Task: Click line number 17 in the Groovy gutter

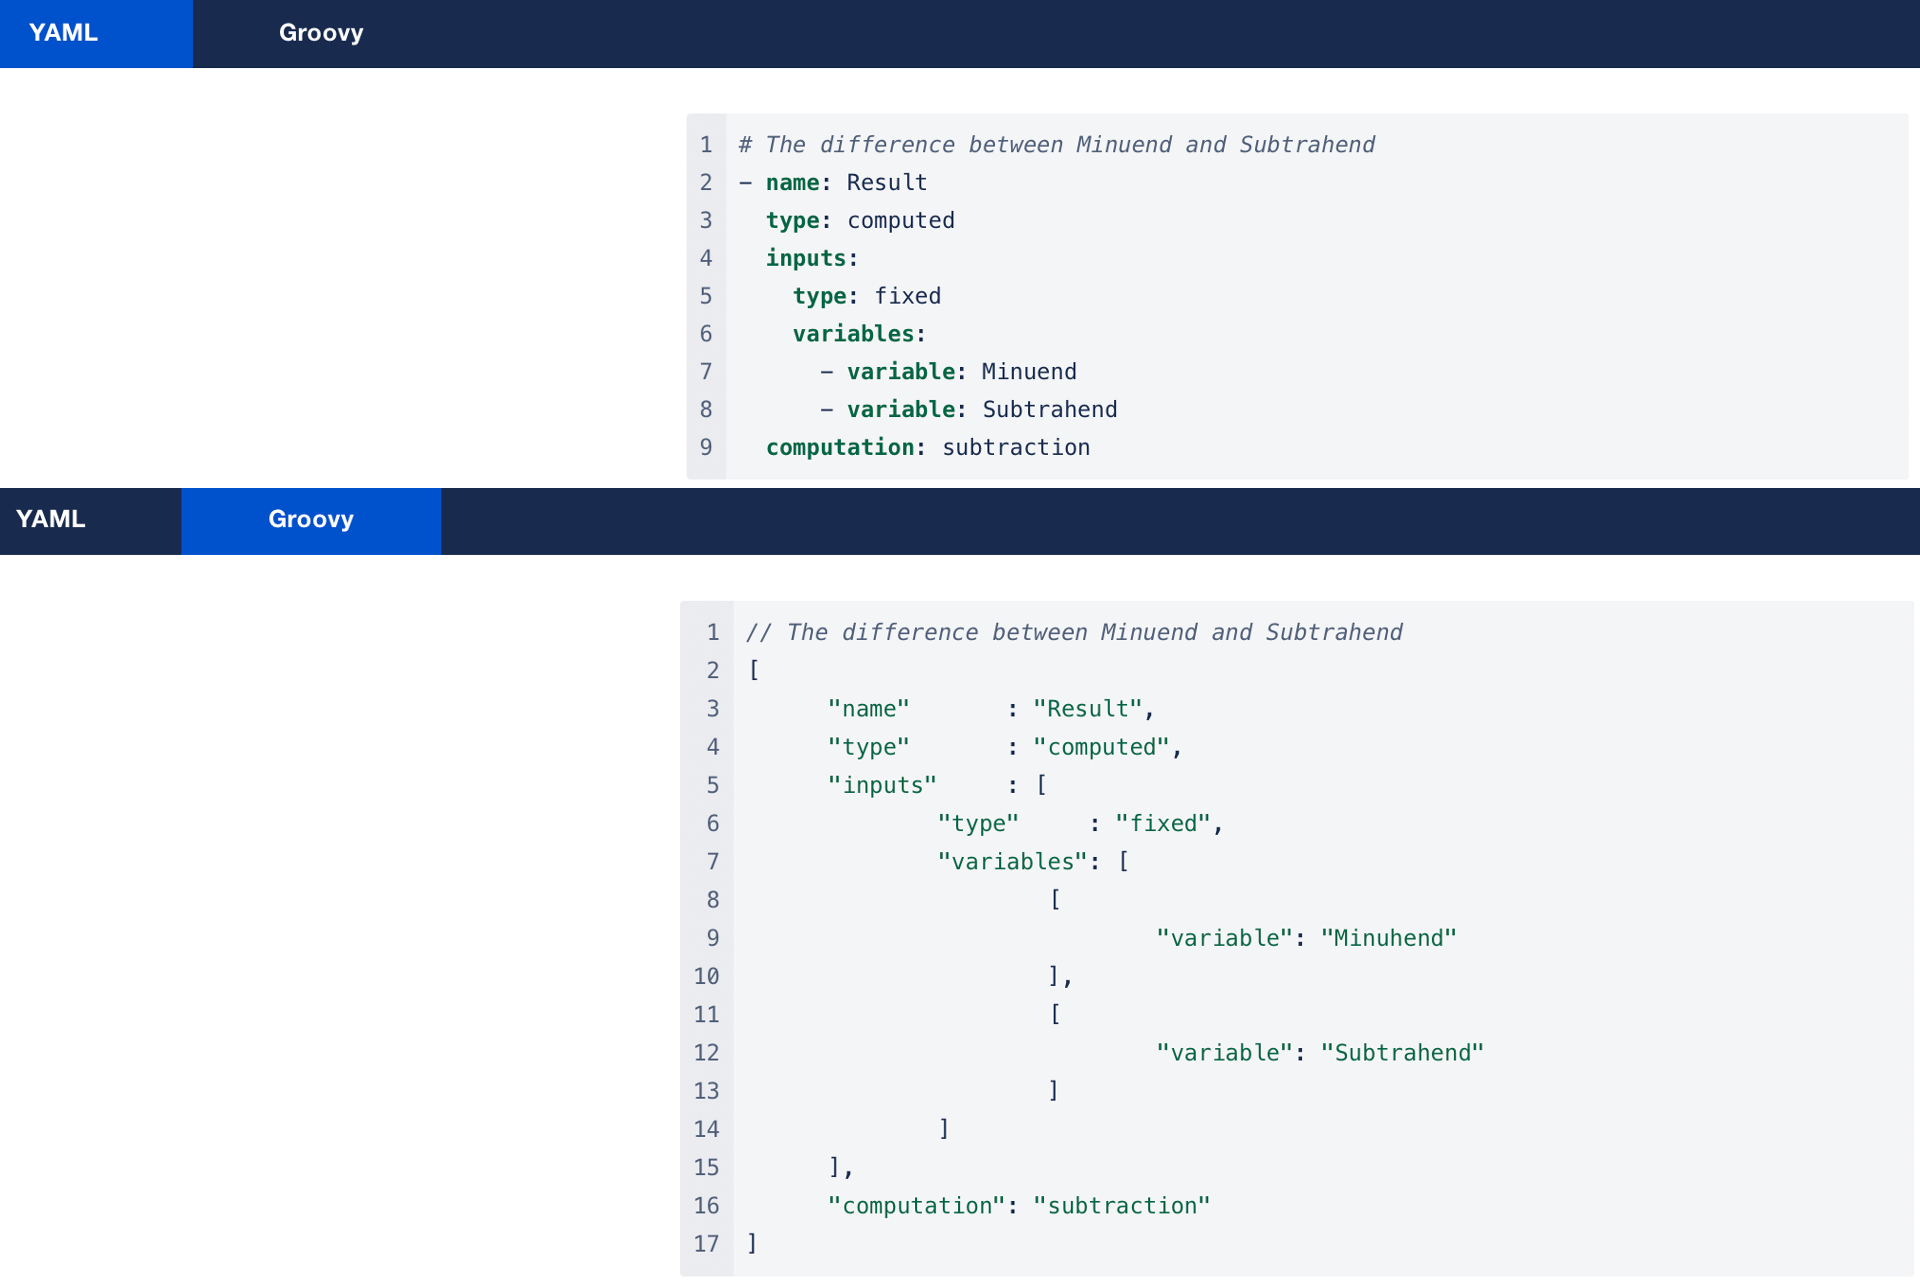Action: point(706,1244)
